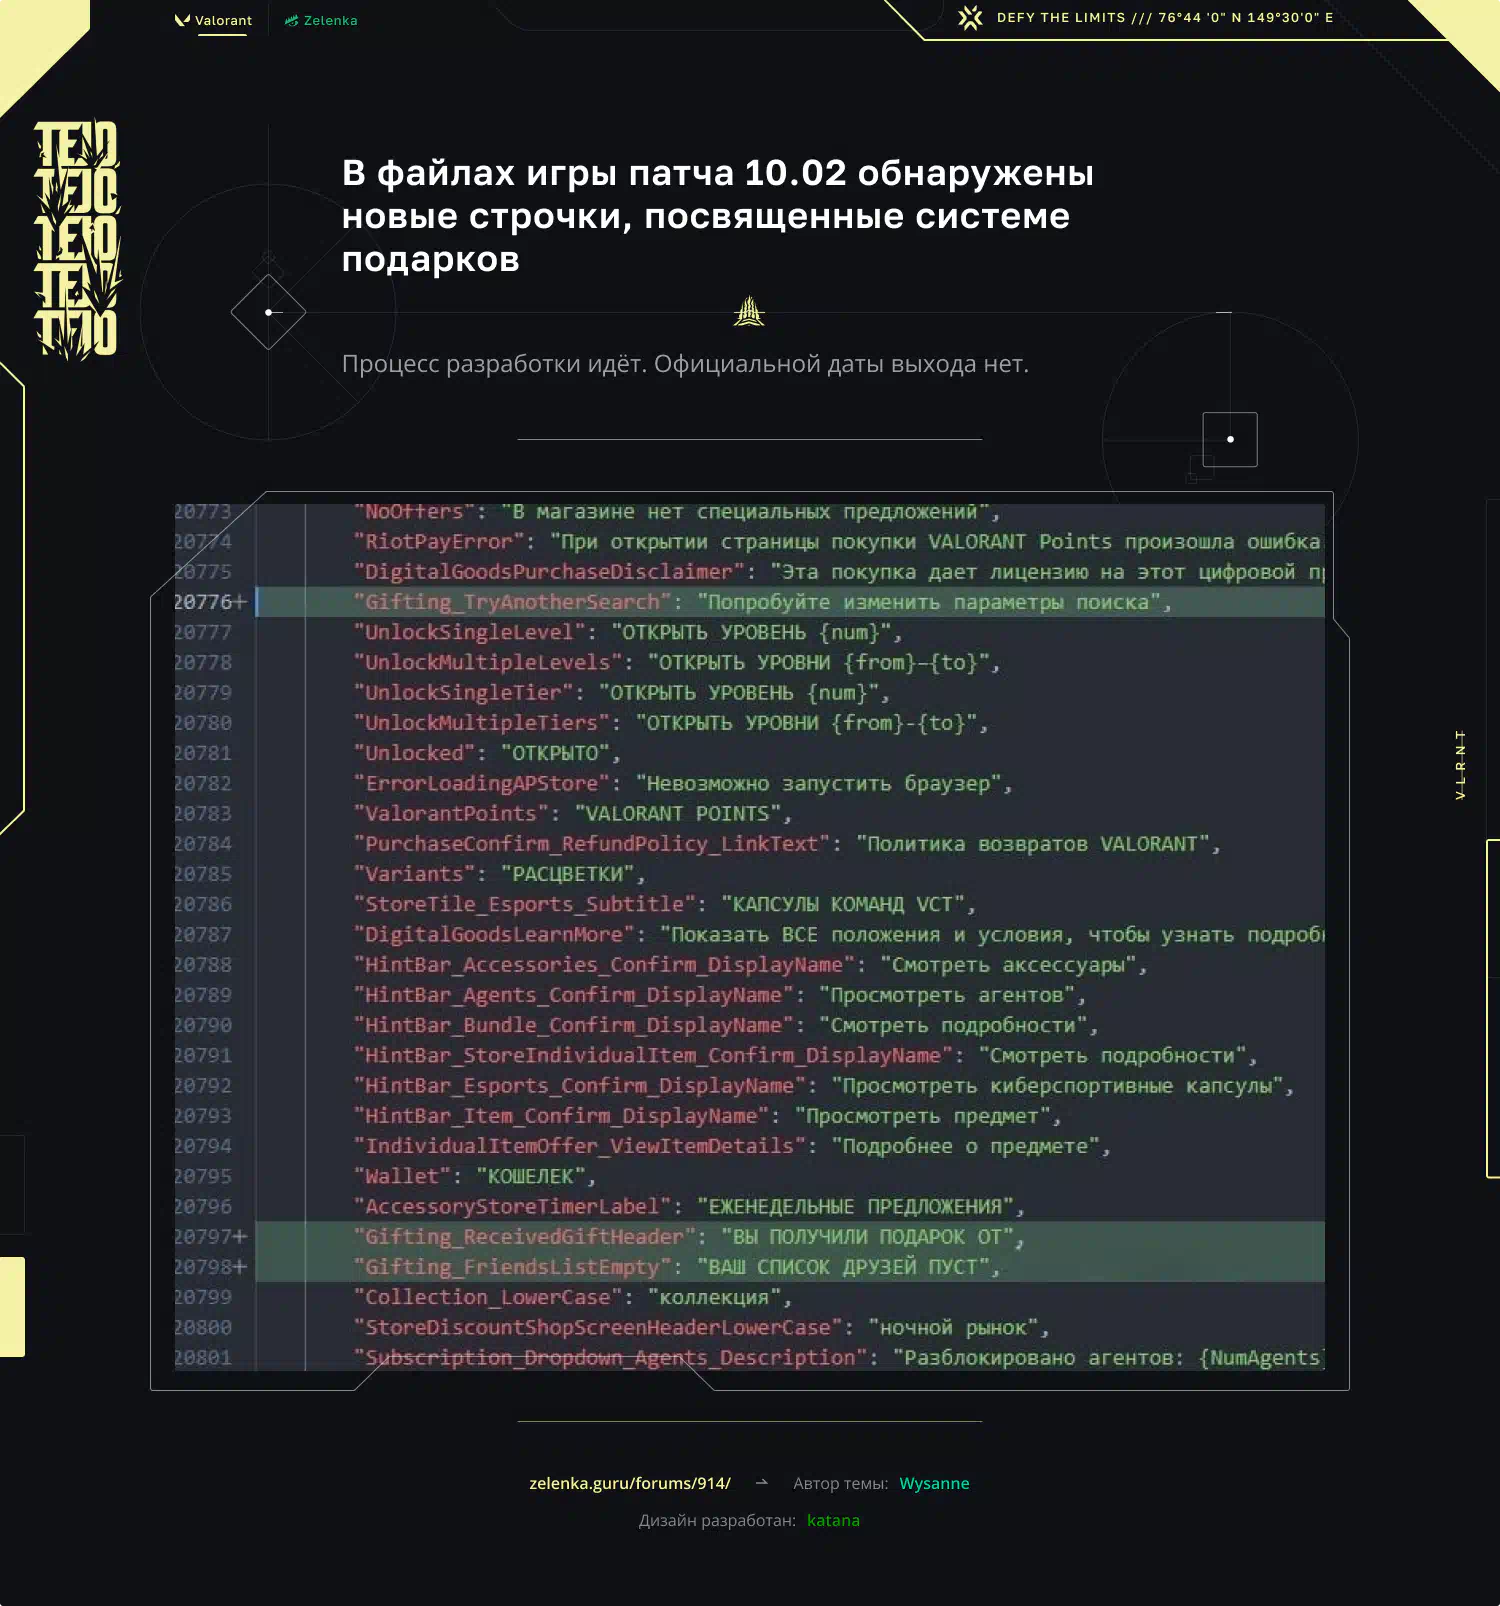The height and width of the screenshot is (1606, 1500).
Task: Click the 'Автор темы:' label
Action: tap(840, 1483)
